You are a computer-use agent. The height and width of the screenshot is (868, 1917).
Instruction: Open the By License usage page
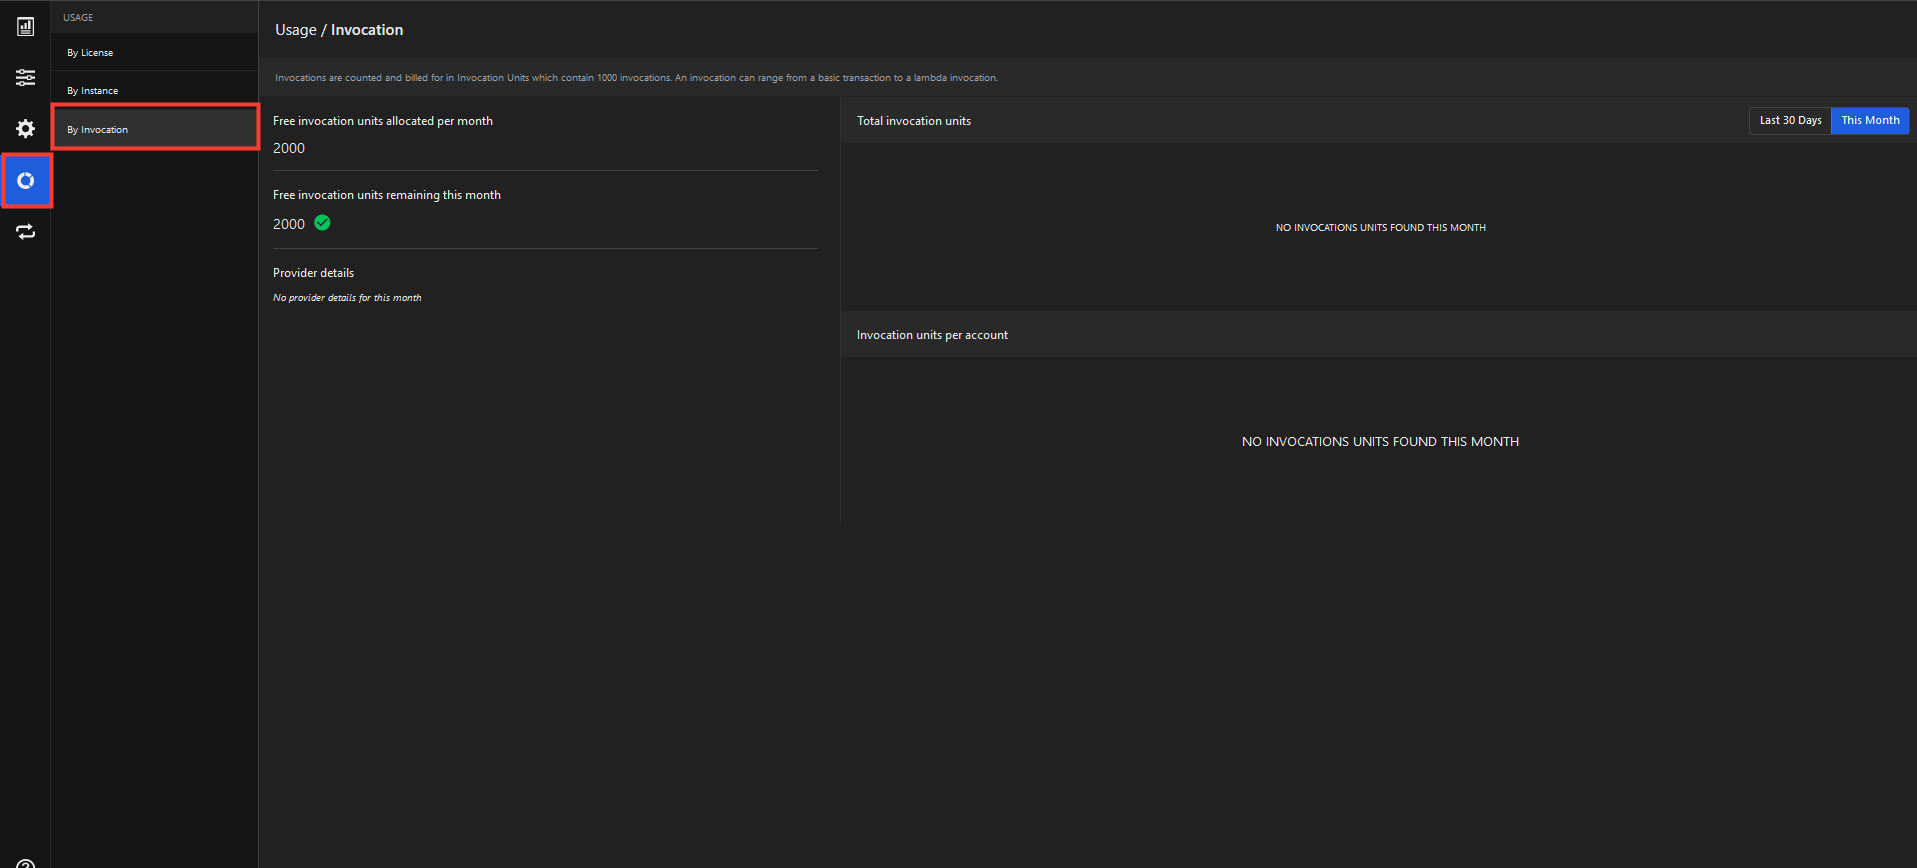click(155, 52)
